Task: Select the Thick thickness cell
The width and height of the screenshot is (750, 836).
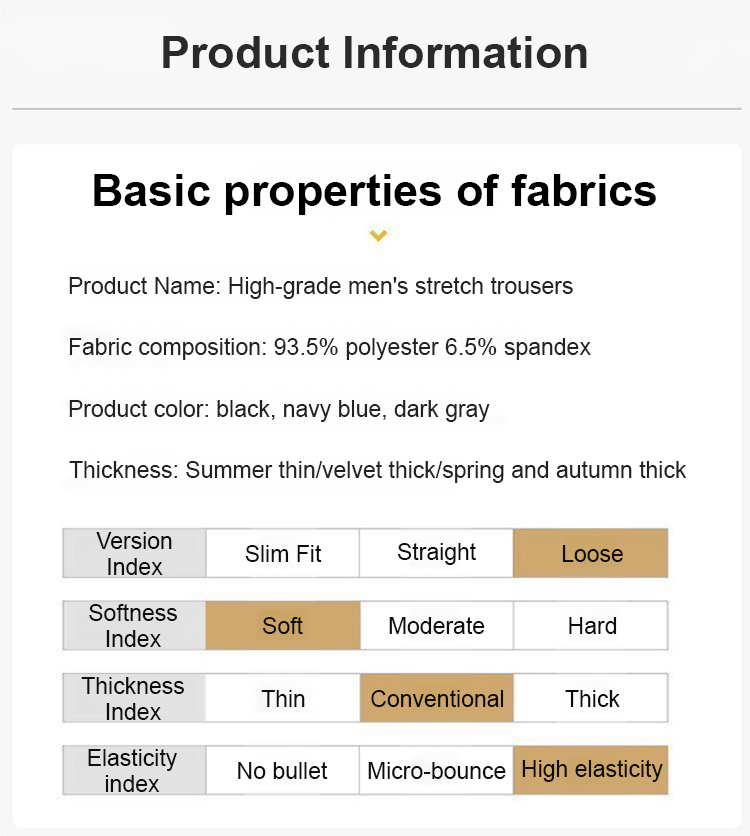Action: tap(591, 698)
